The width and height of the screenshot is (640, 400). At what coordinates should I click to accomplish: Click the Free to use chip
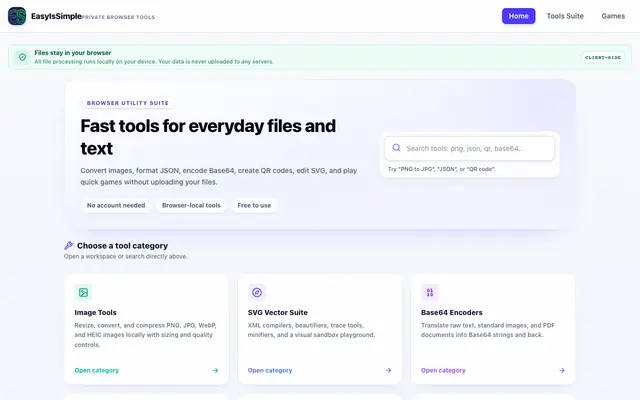[x=254, y=205]
